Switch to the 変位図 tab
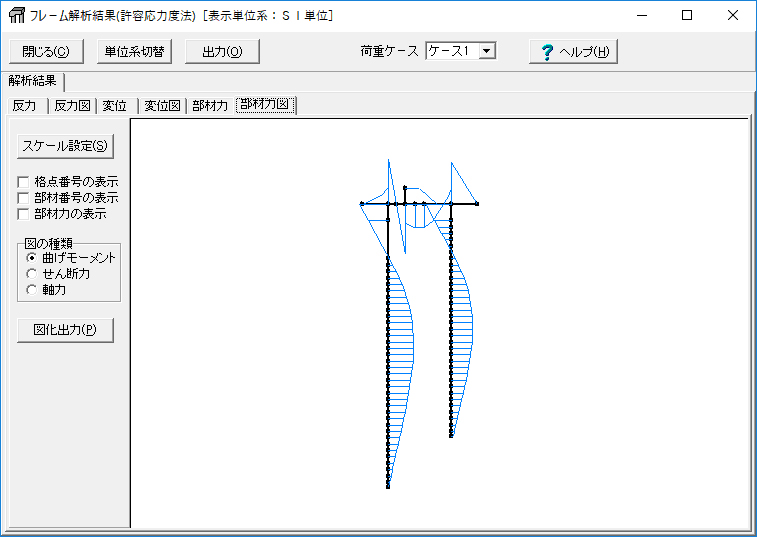Viewport: 757px width, 537px height. point(163,105)
